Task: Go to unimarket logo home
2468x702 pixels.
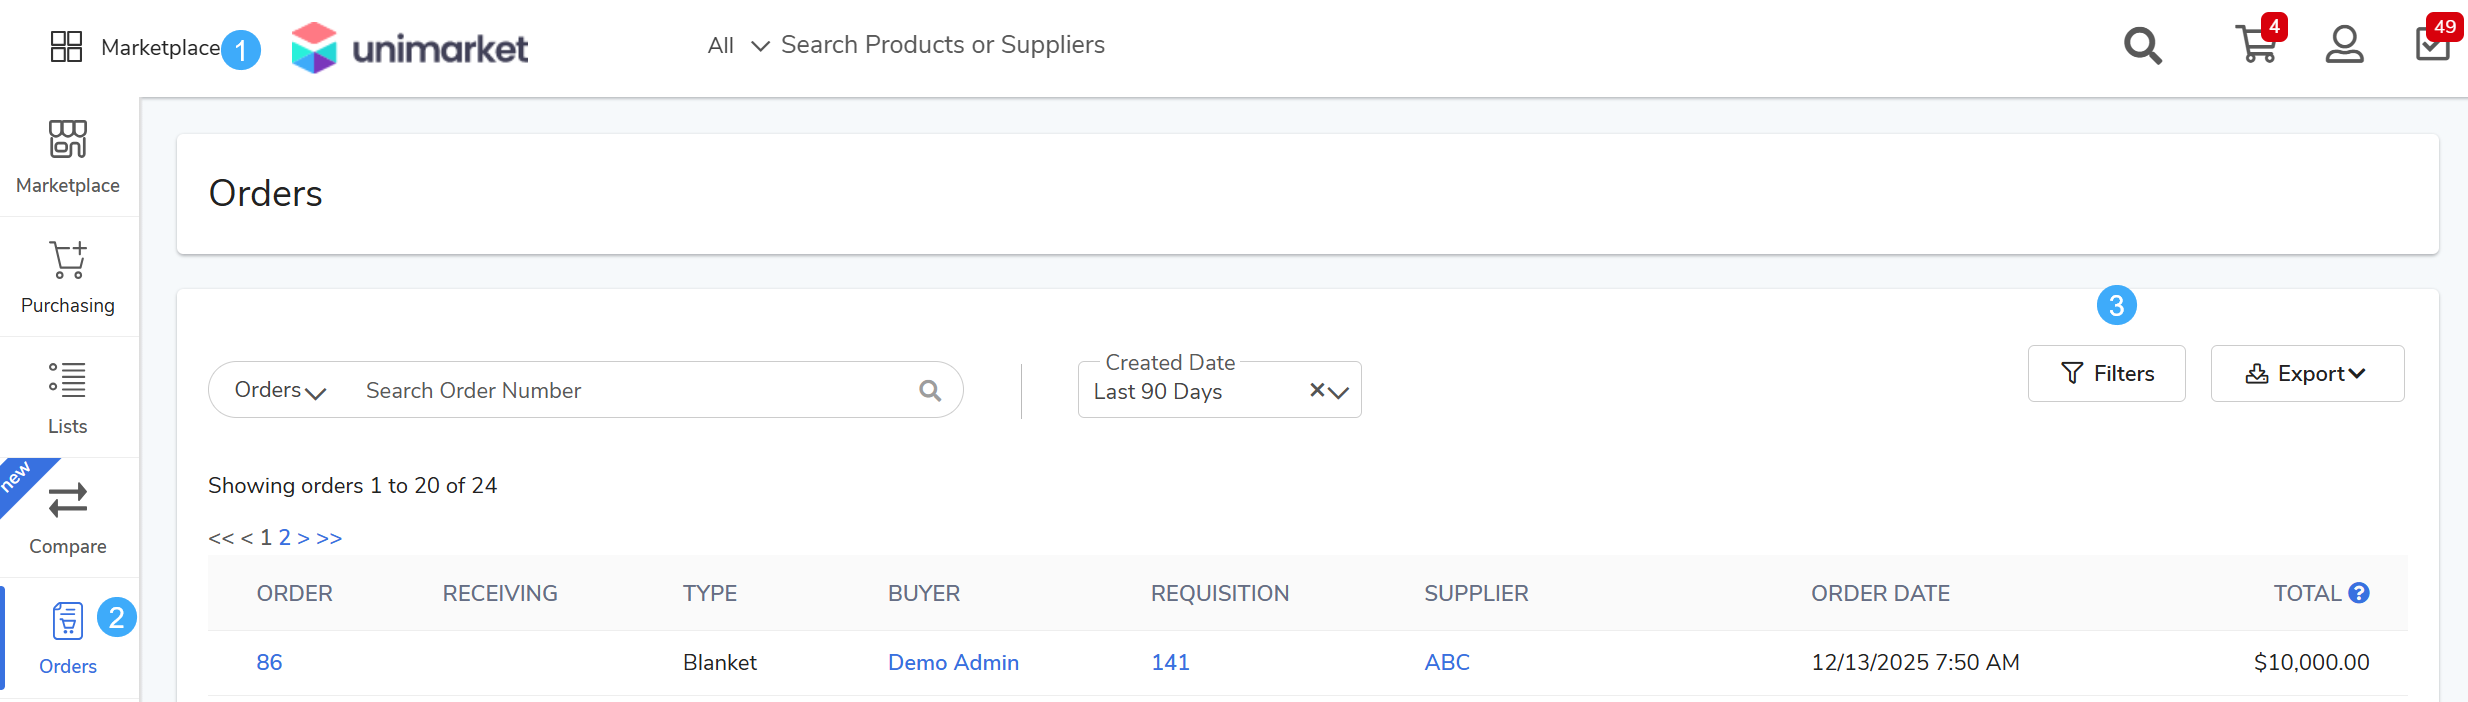Action: pyautogui.click(x=410, y=47)
